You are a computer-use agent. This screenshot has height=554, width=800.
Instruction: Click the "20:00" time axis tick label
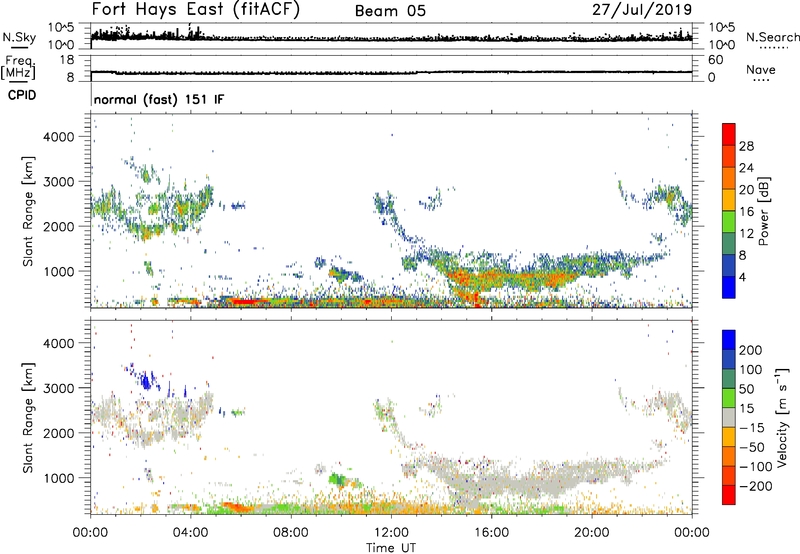(591, 533)
